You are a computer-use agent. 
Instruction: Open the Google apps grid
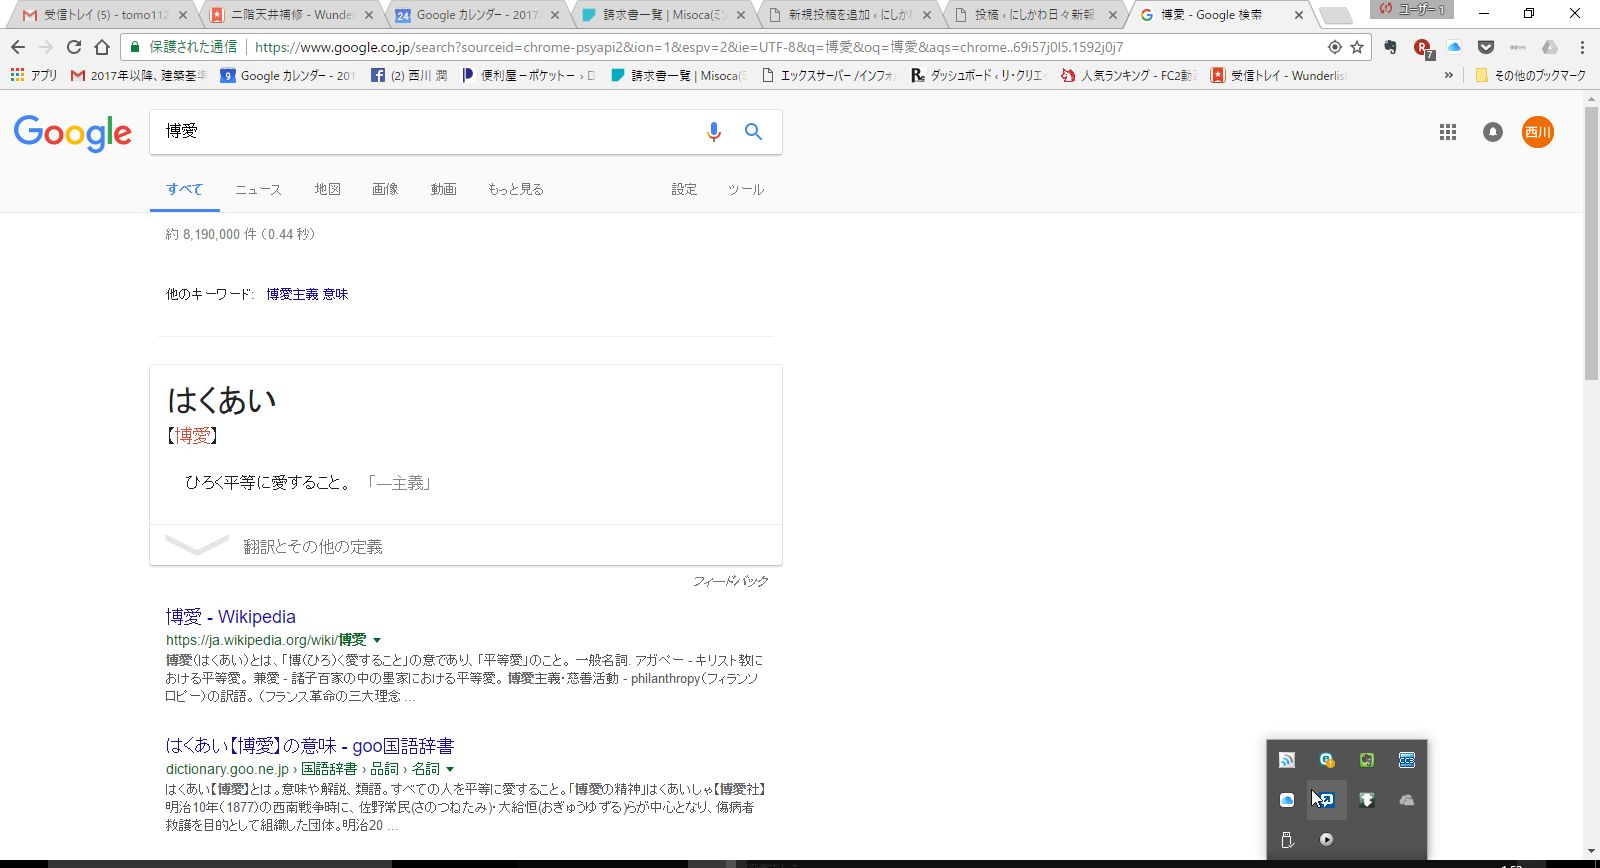(1447, 132)
